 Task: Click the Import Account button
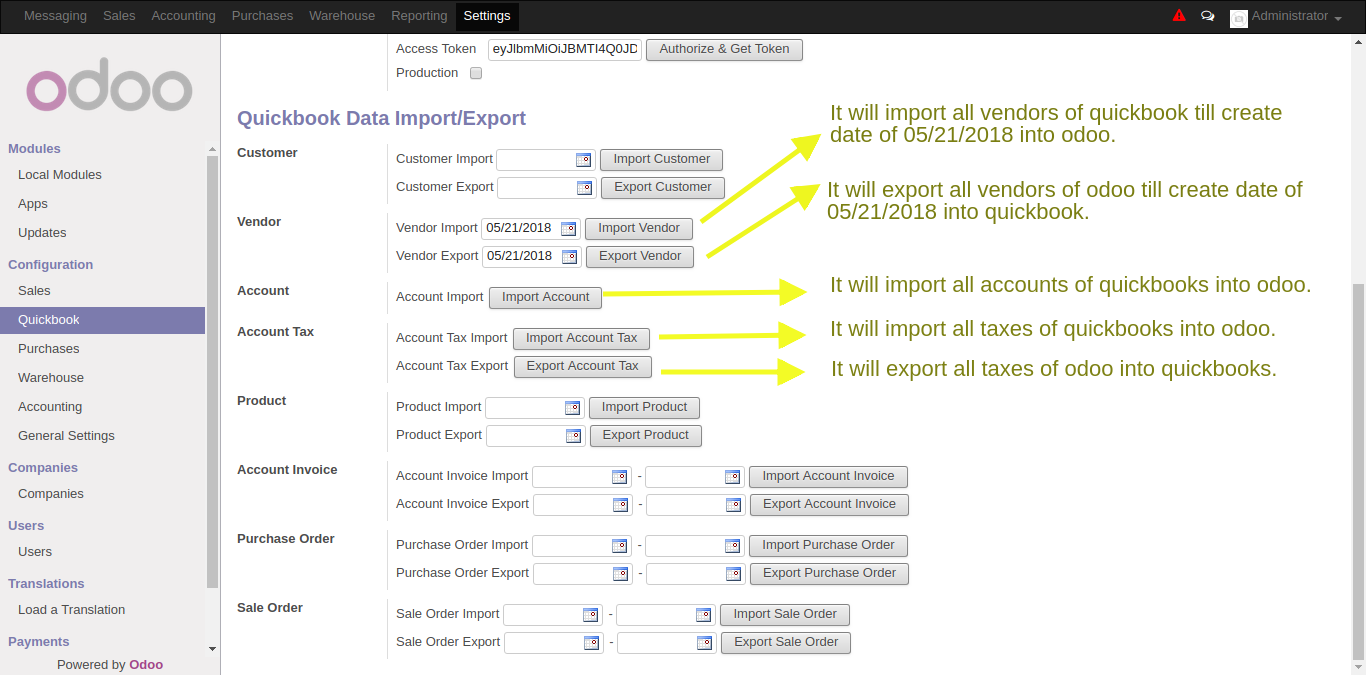pyautogui.click(x=546, y=298)
